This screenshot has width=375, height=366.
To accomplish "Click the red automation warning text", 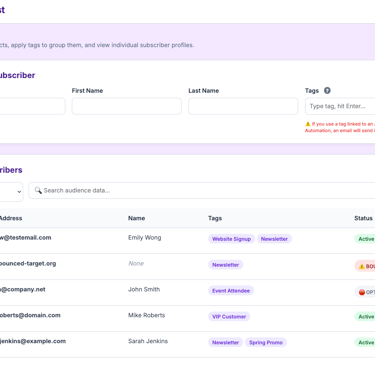I will click(x=340, y=127).
